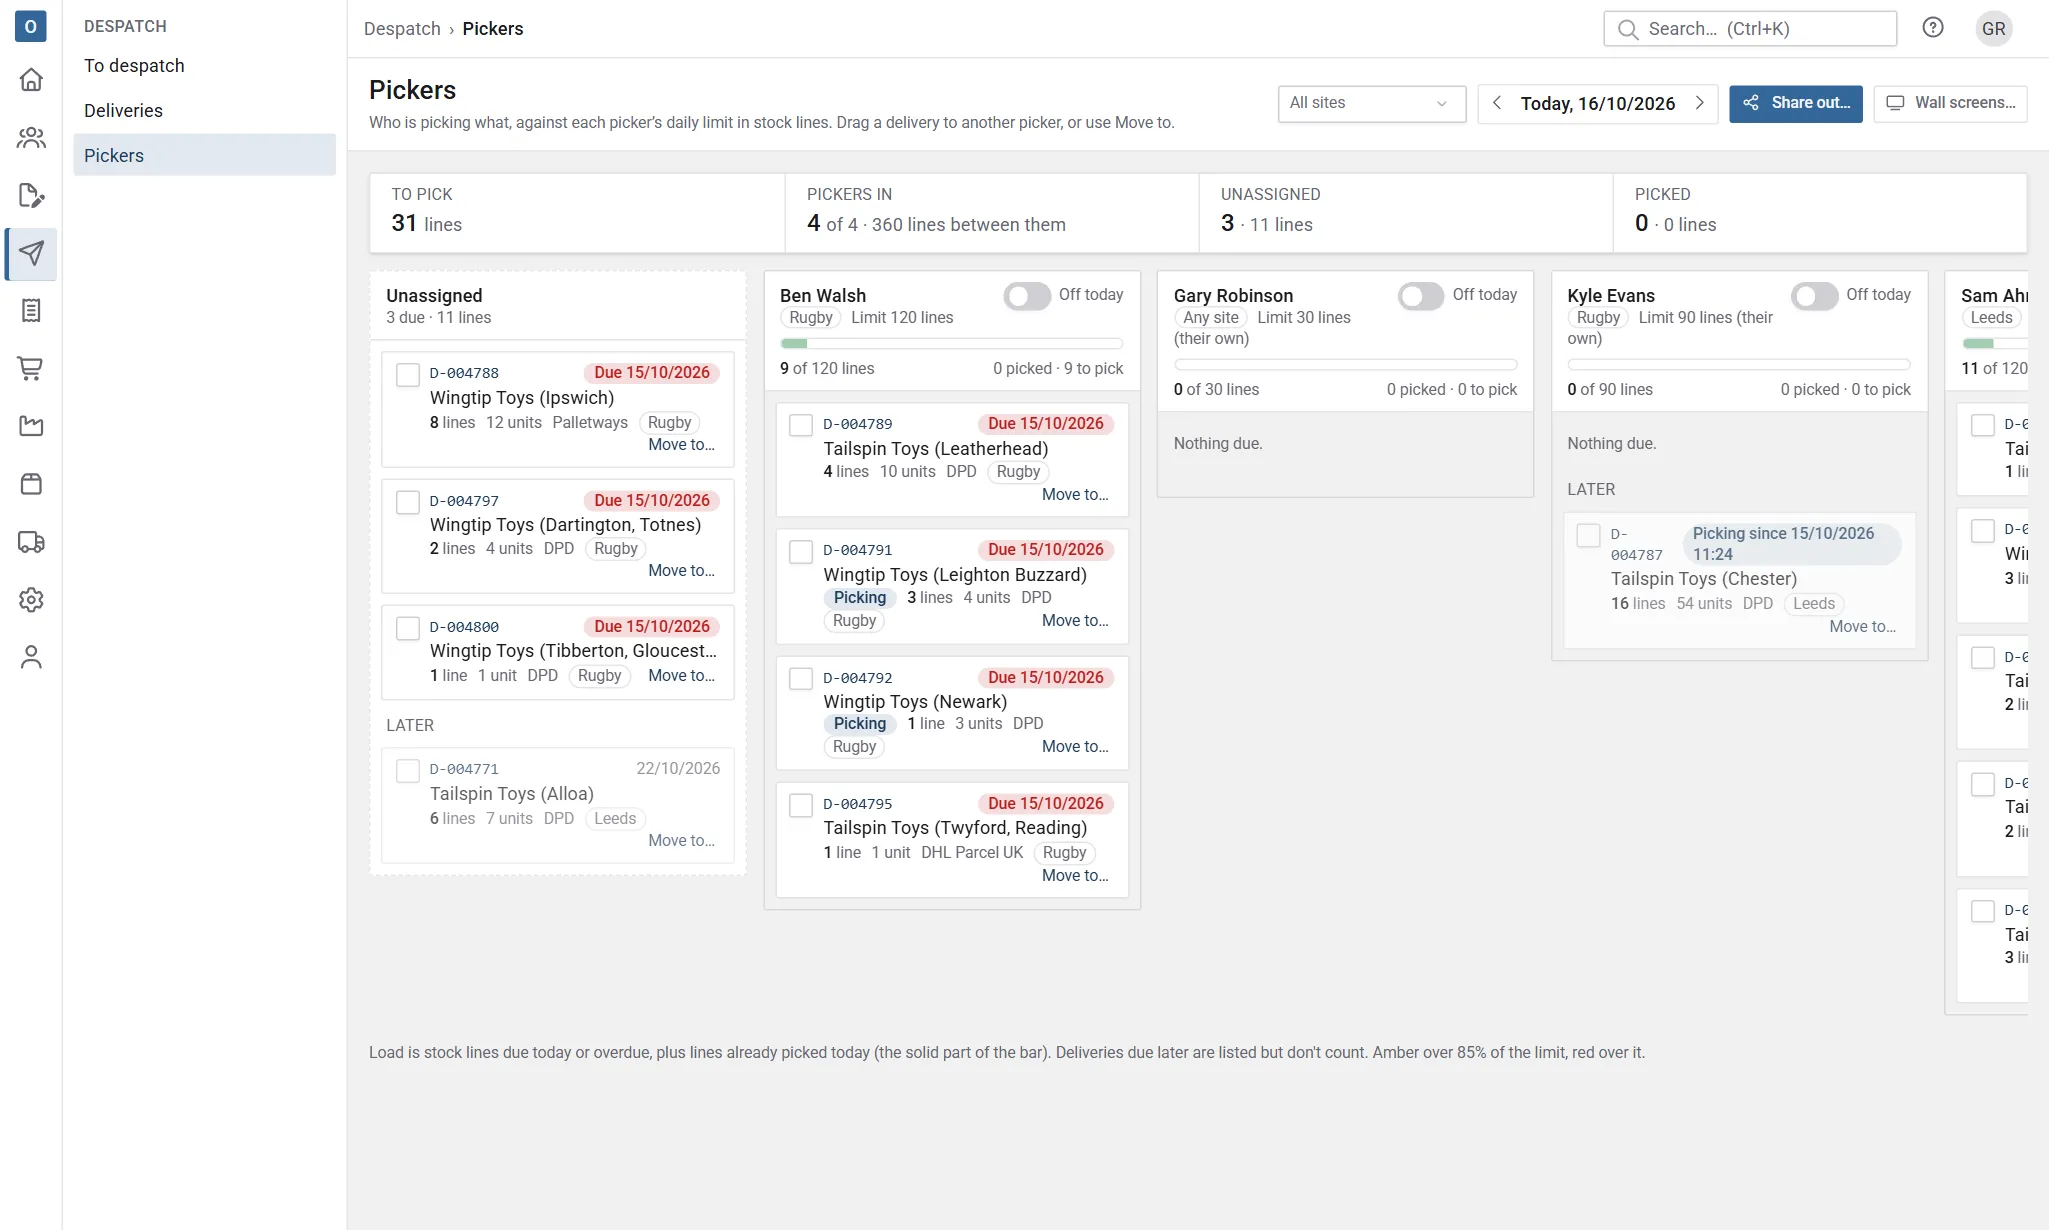Open the delivery truck sidebar icon
The height and width of the screenshot is (1230, 2049).
(x=31, y=542)
